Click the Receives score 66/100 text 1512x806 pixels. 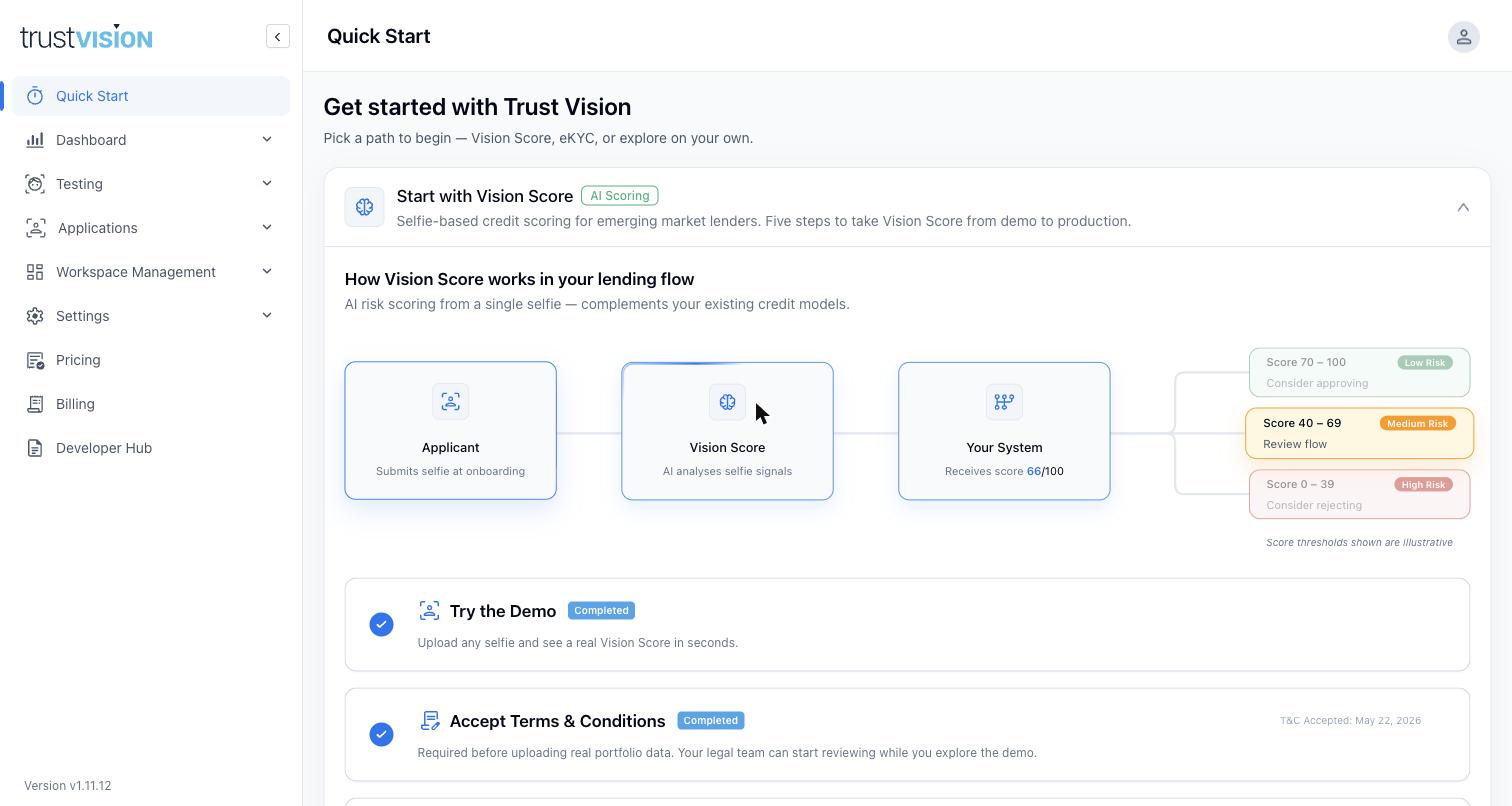coord(1004,471)
